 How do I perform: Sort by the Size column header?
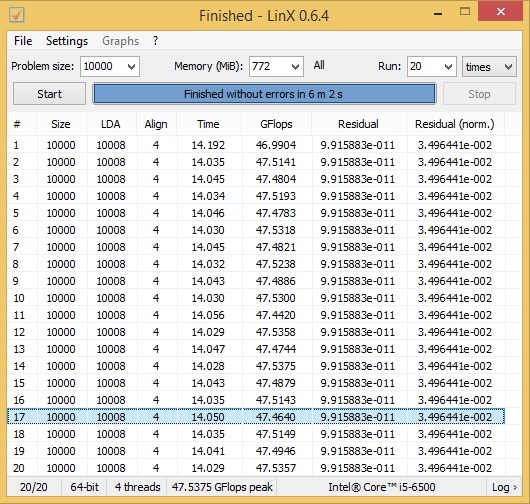[x=61, y=124]
